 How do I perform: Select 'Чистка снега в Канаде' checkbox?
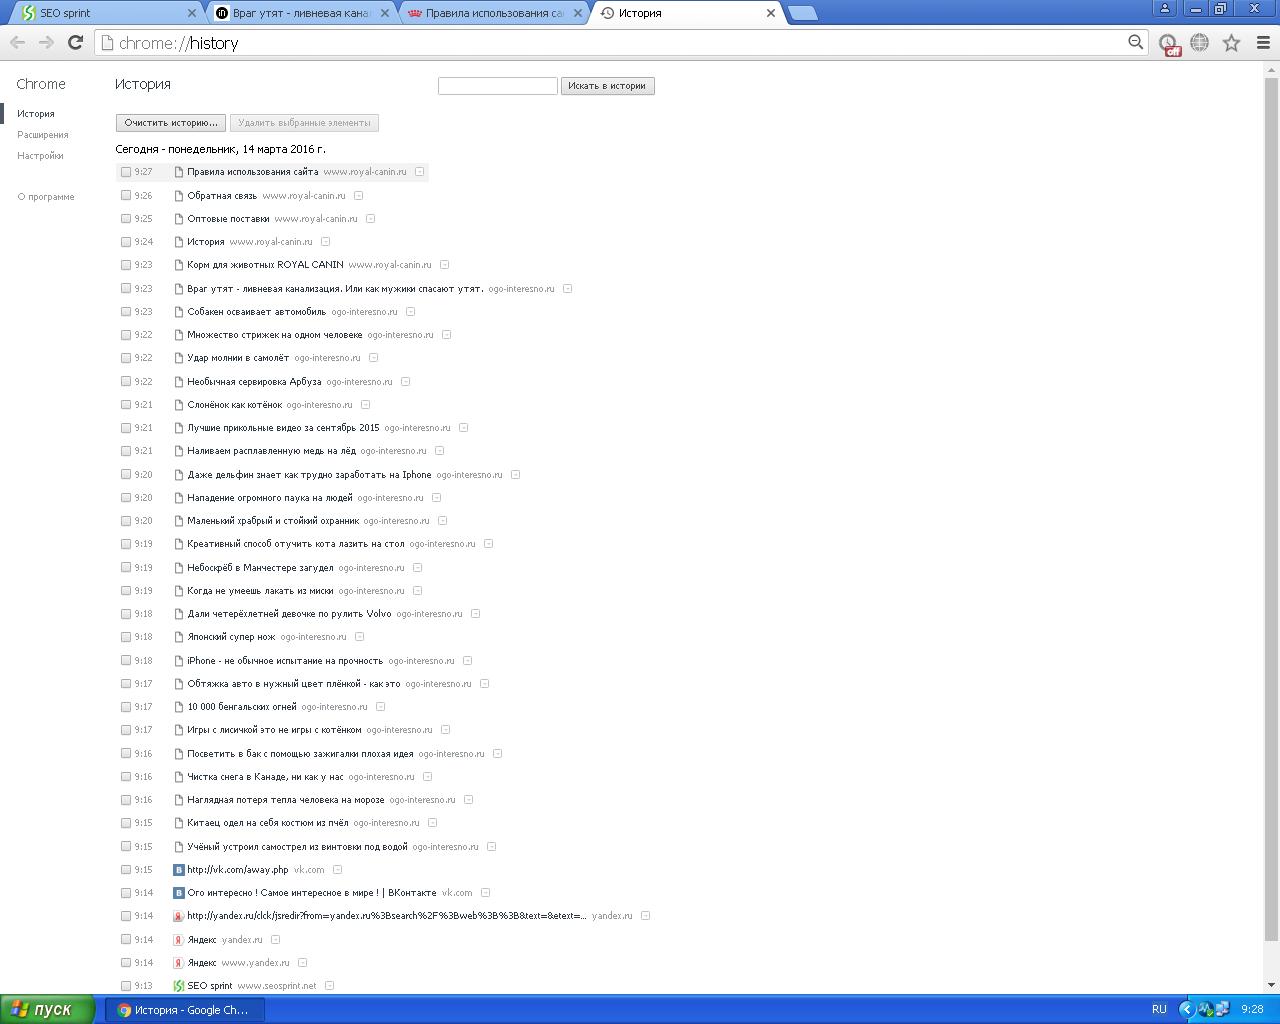point(126,777)
